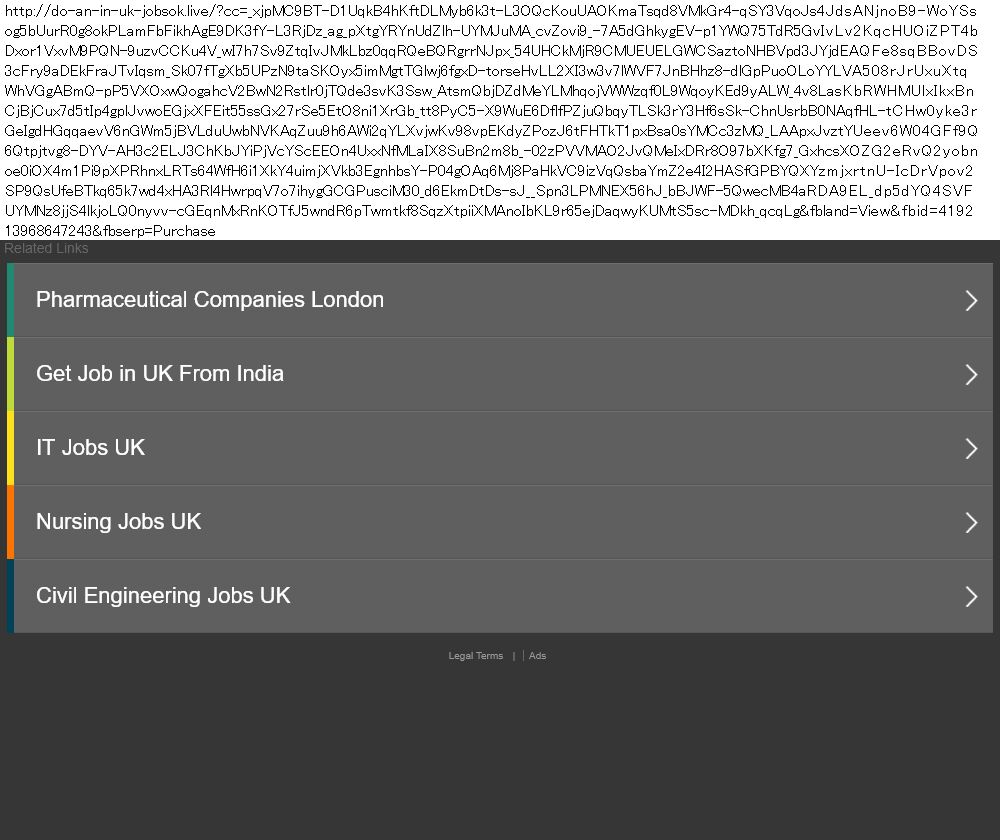This screenshot has width=1000, height=840.
Task: Visit the IT Jobs UK link
Action: [x=91, y=448]
